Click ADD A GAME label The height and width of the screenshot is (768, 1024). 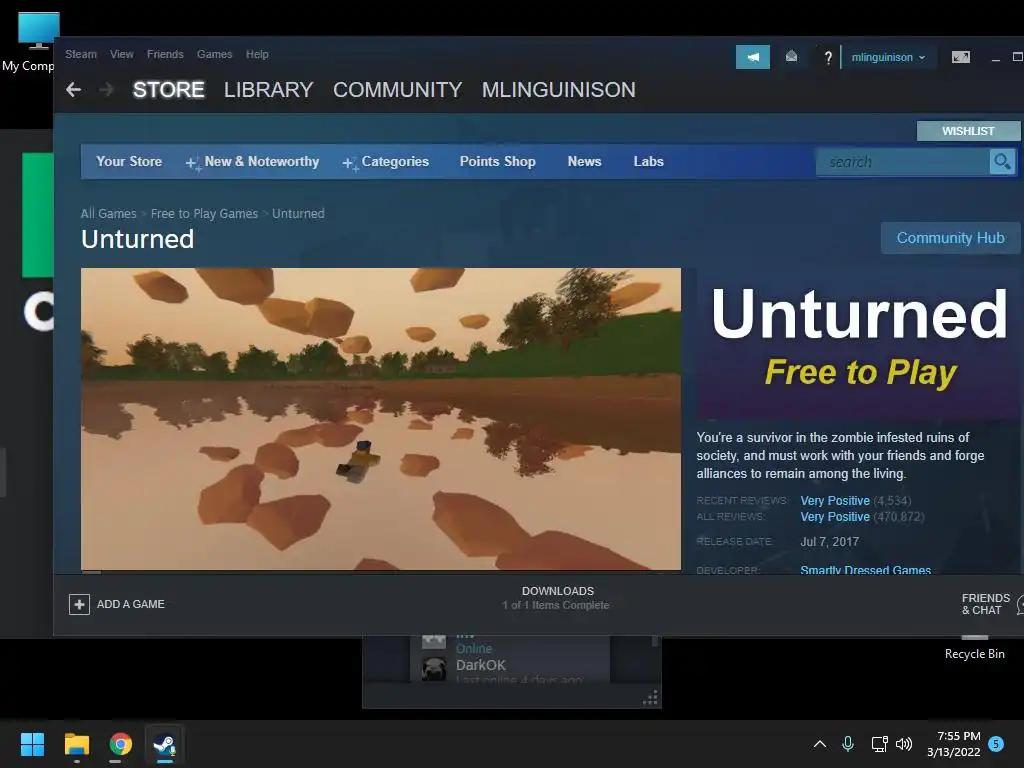(131, 604)
